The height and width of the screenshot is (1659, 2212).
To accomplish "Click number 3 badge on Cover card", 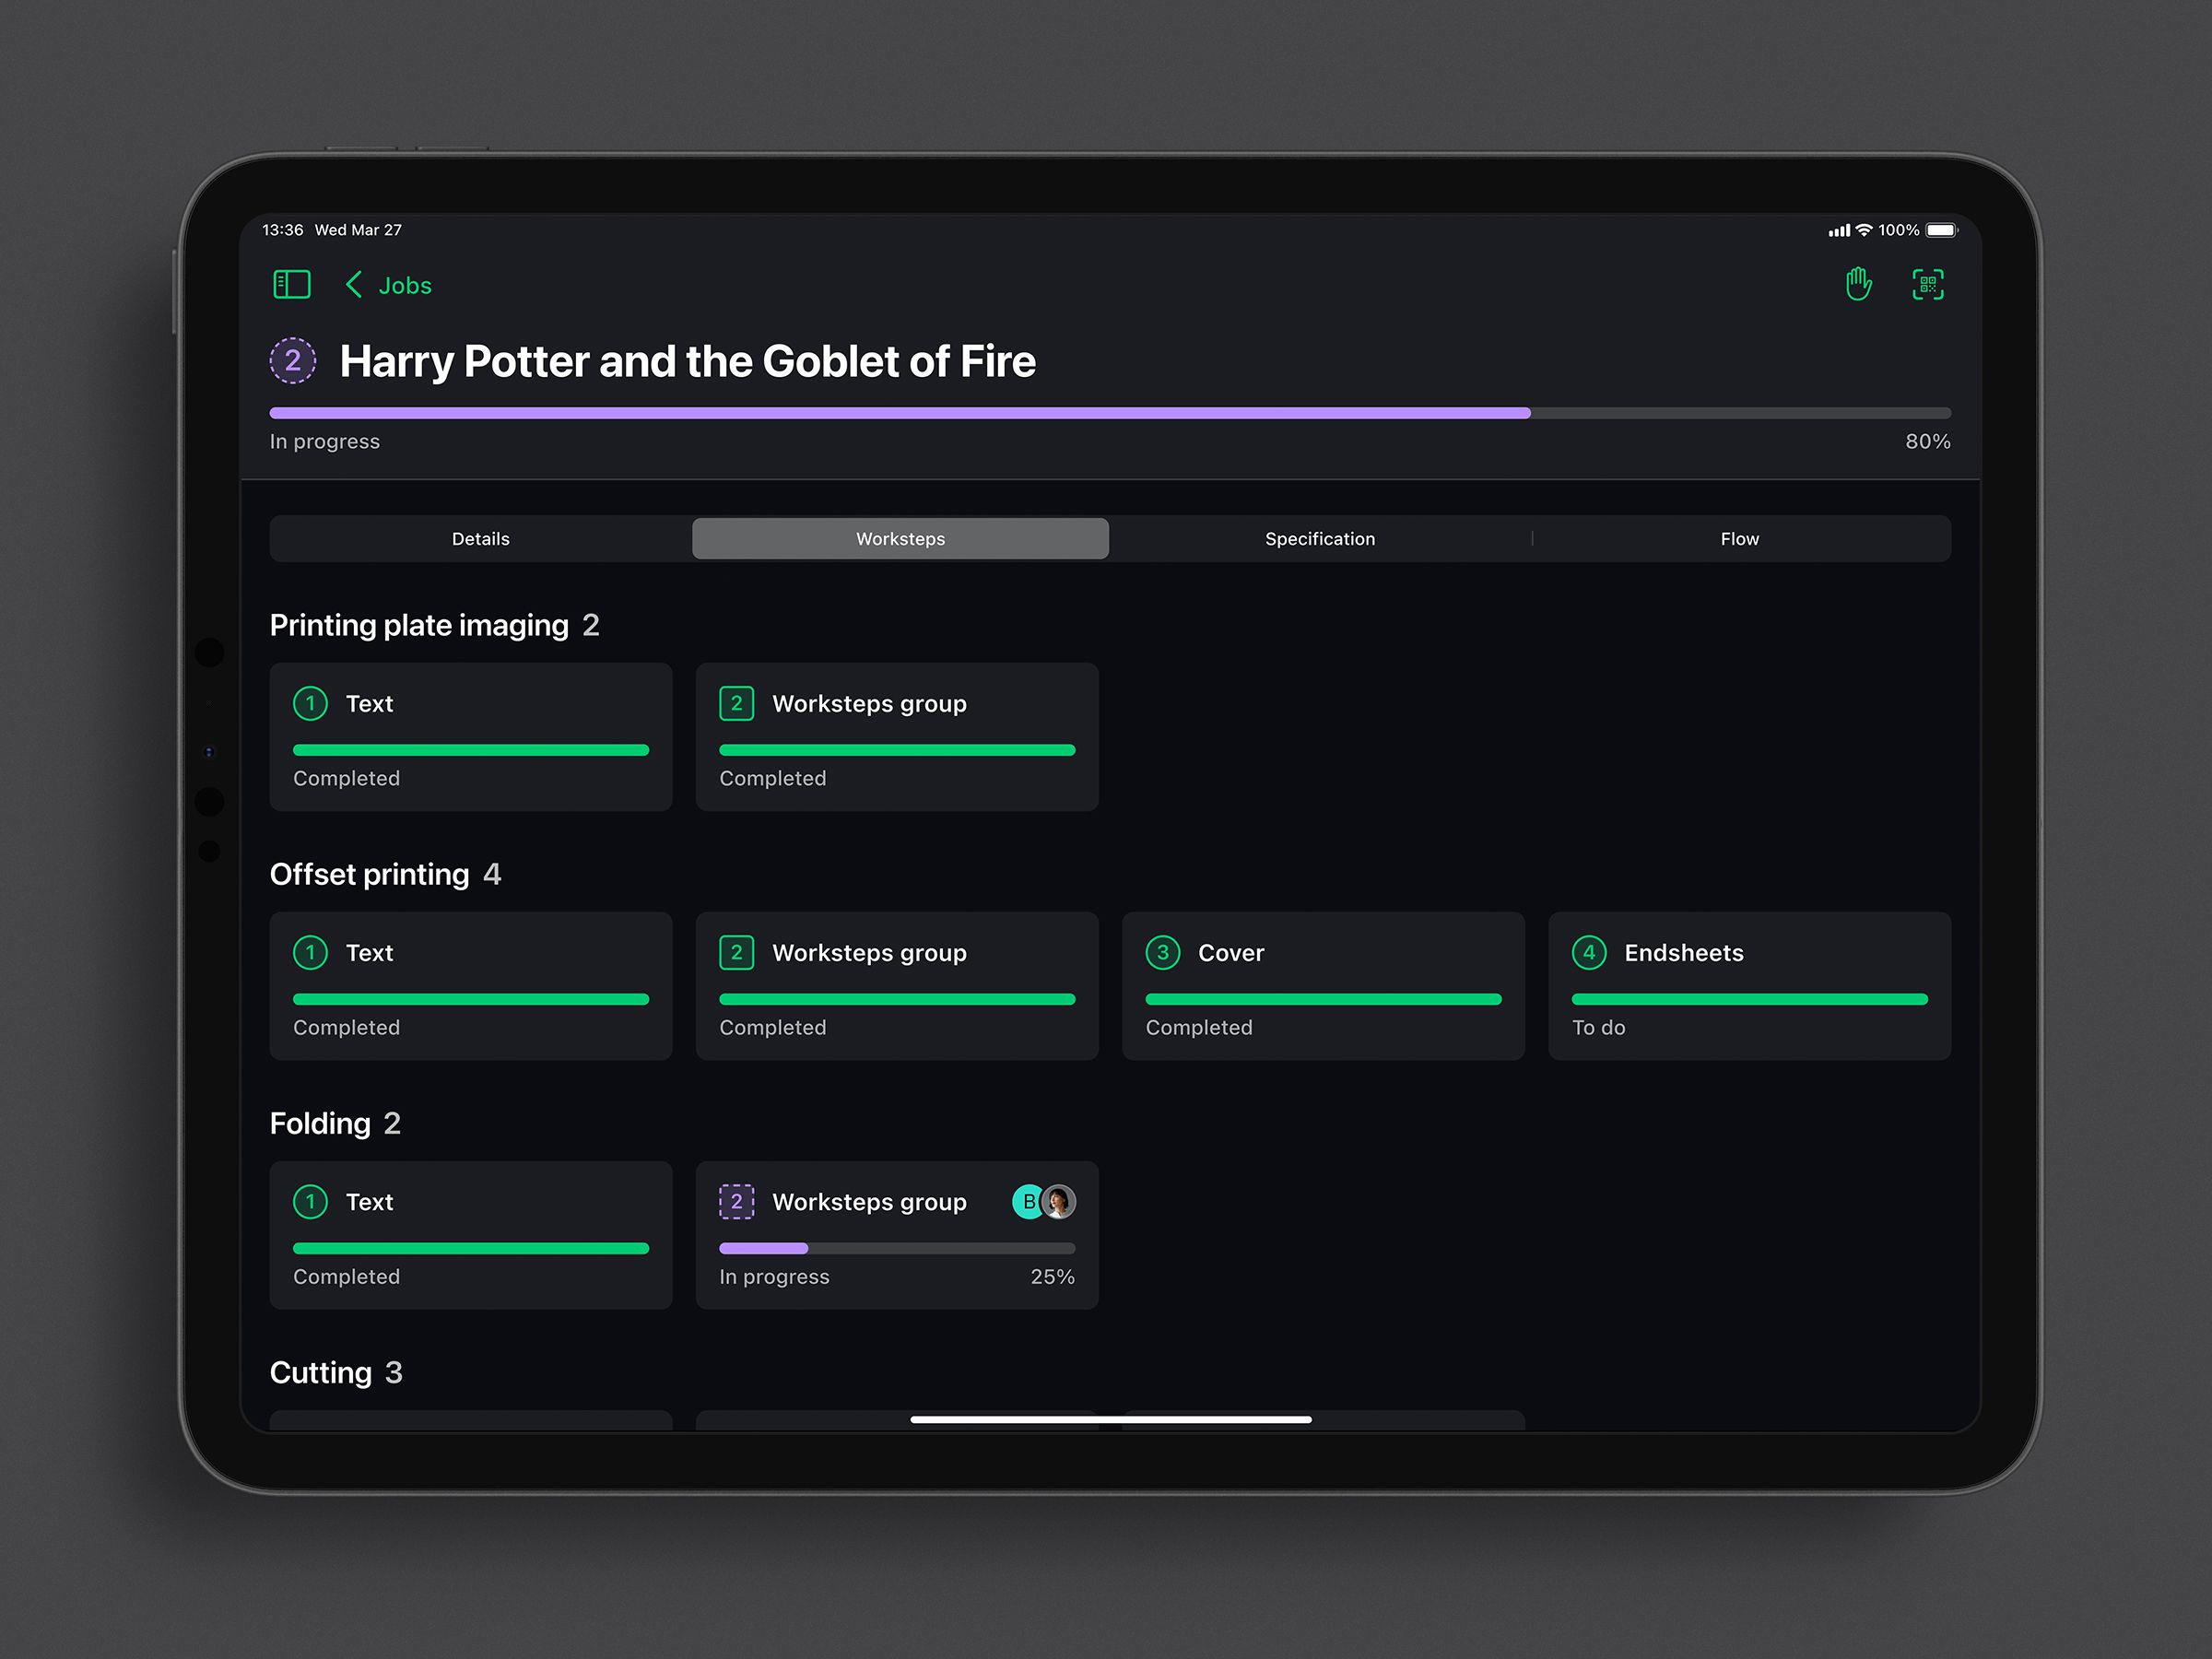I will (1163, 953).
